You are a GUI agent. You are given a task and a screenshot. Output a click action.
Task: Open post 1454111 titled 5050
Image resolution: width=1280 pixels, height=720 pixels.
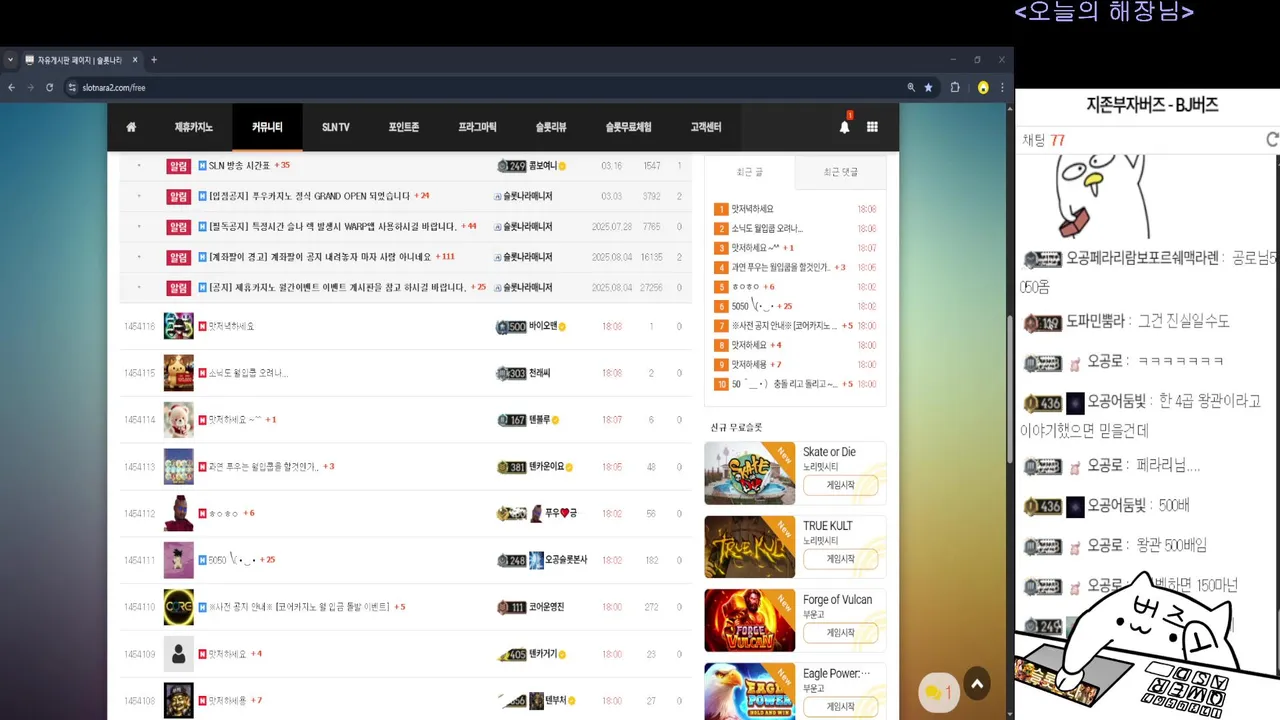pyautogui.click(x=232, y=560)
